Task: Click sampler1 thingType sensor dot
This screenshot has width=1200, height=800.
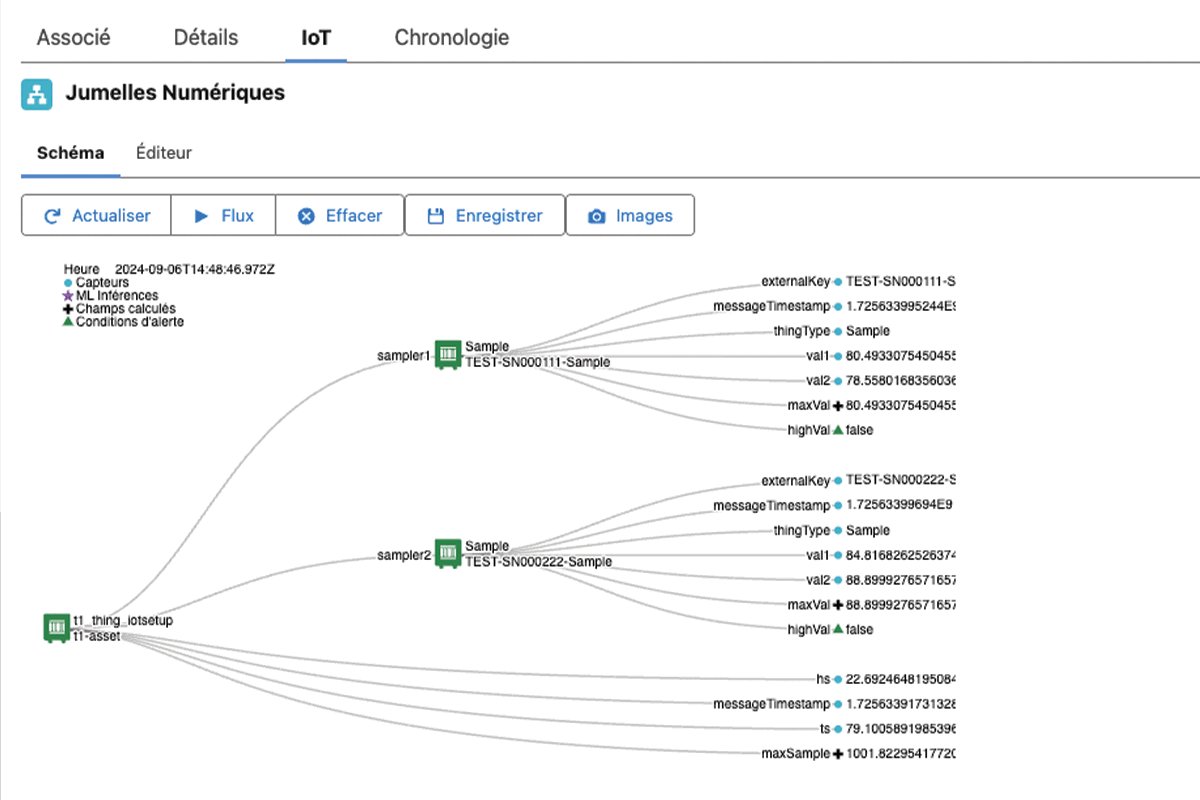Action: coord(838,331)
